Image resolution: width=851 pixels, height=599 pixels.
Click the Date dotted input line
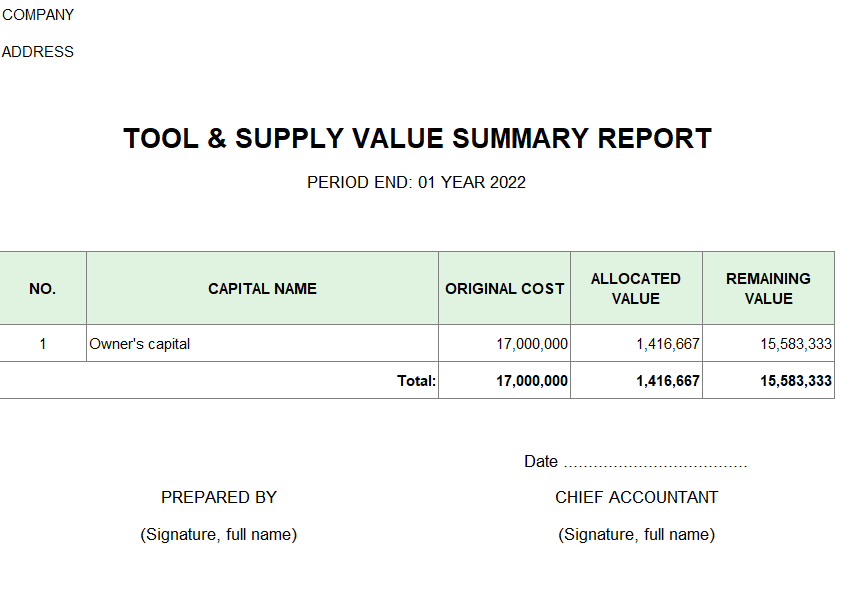[x=655, y=463]
